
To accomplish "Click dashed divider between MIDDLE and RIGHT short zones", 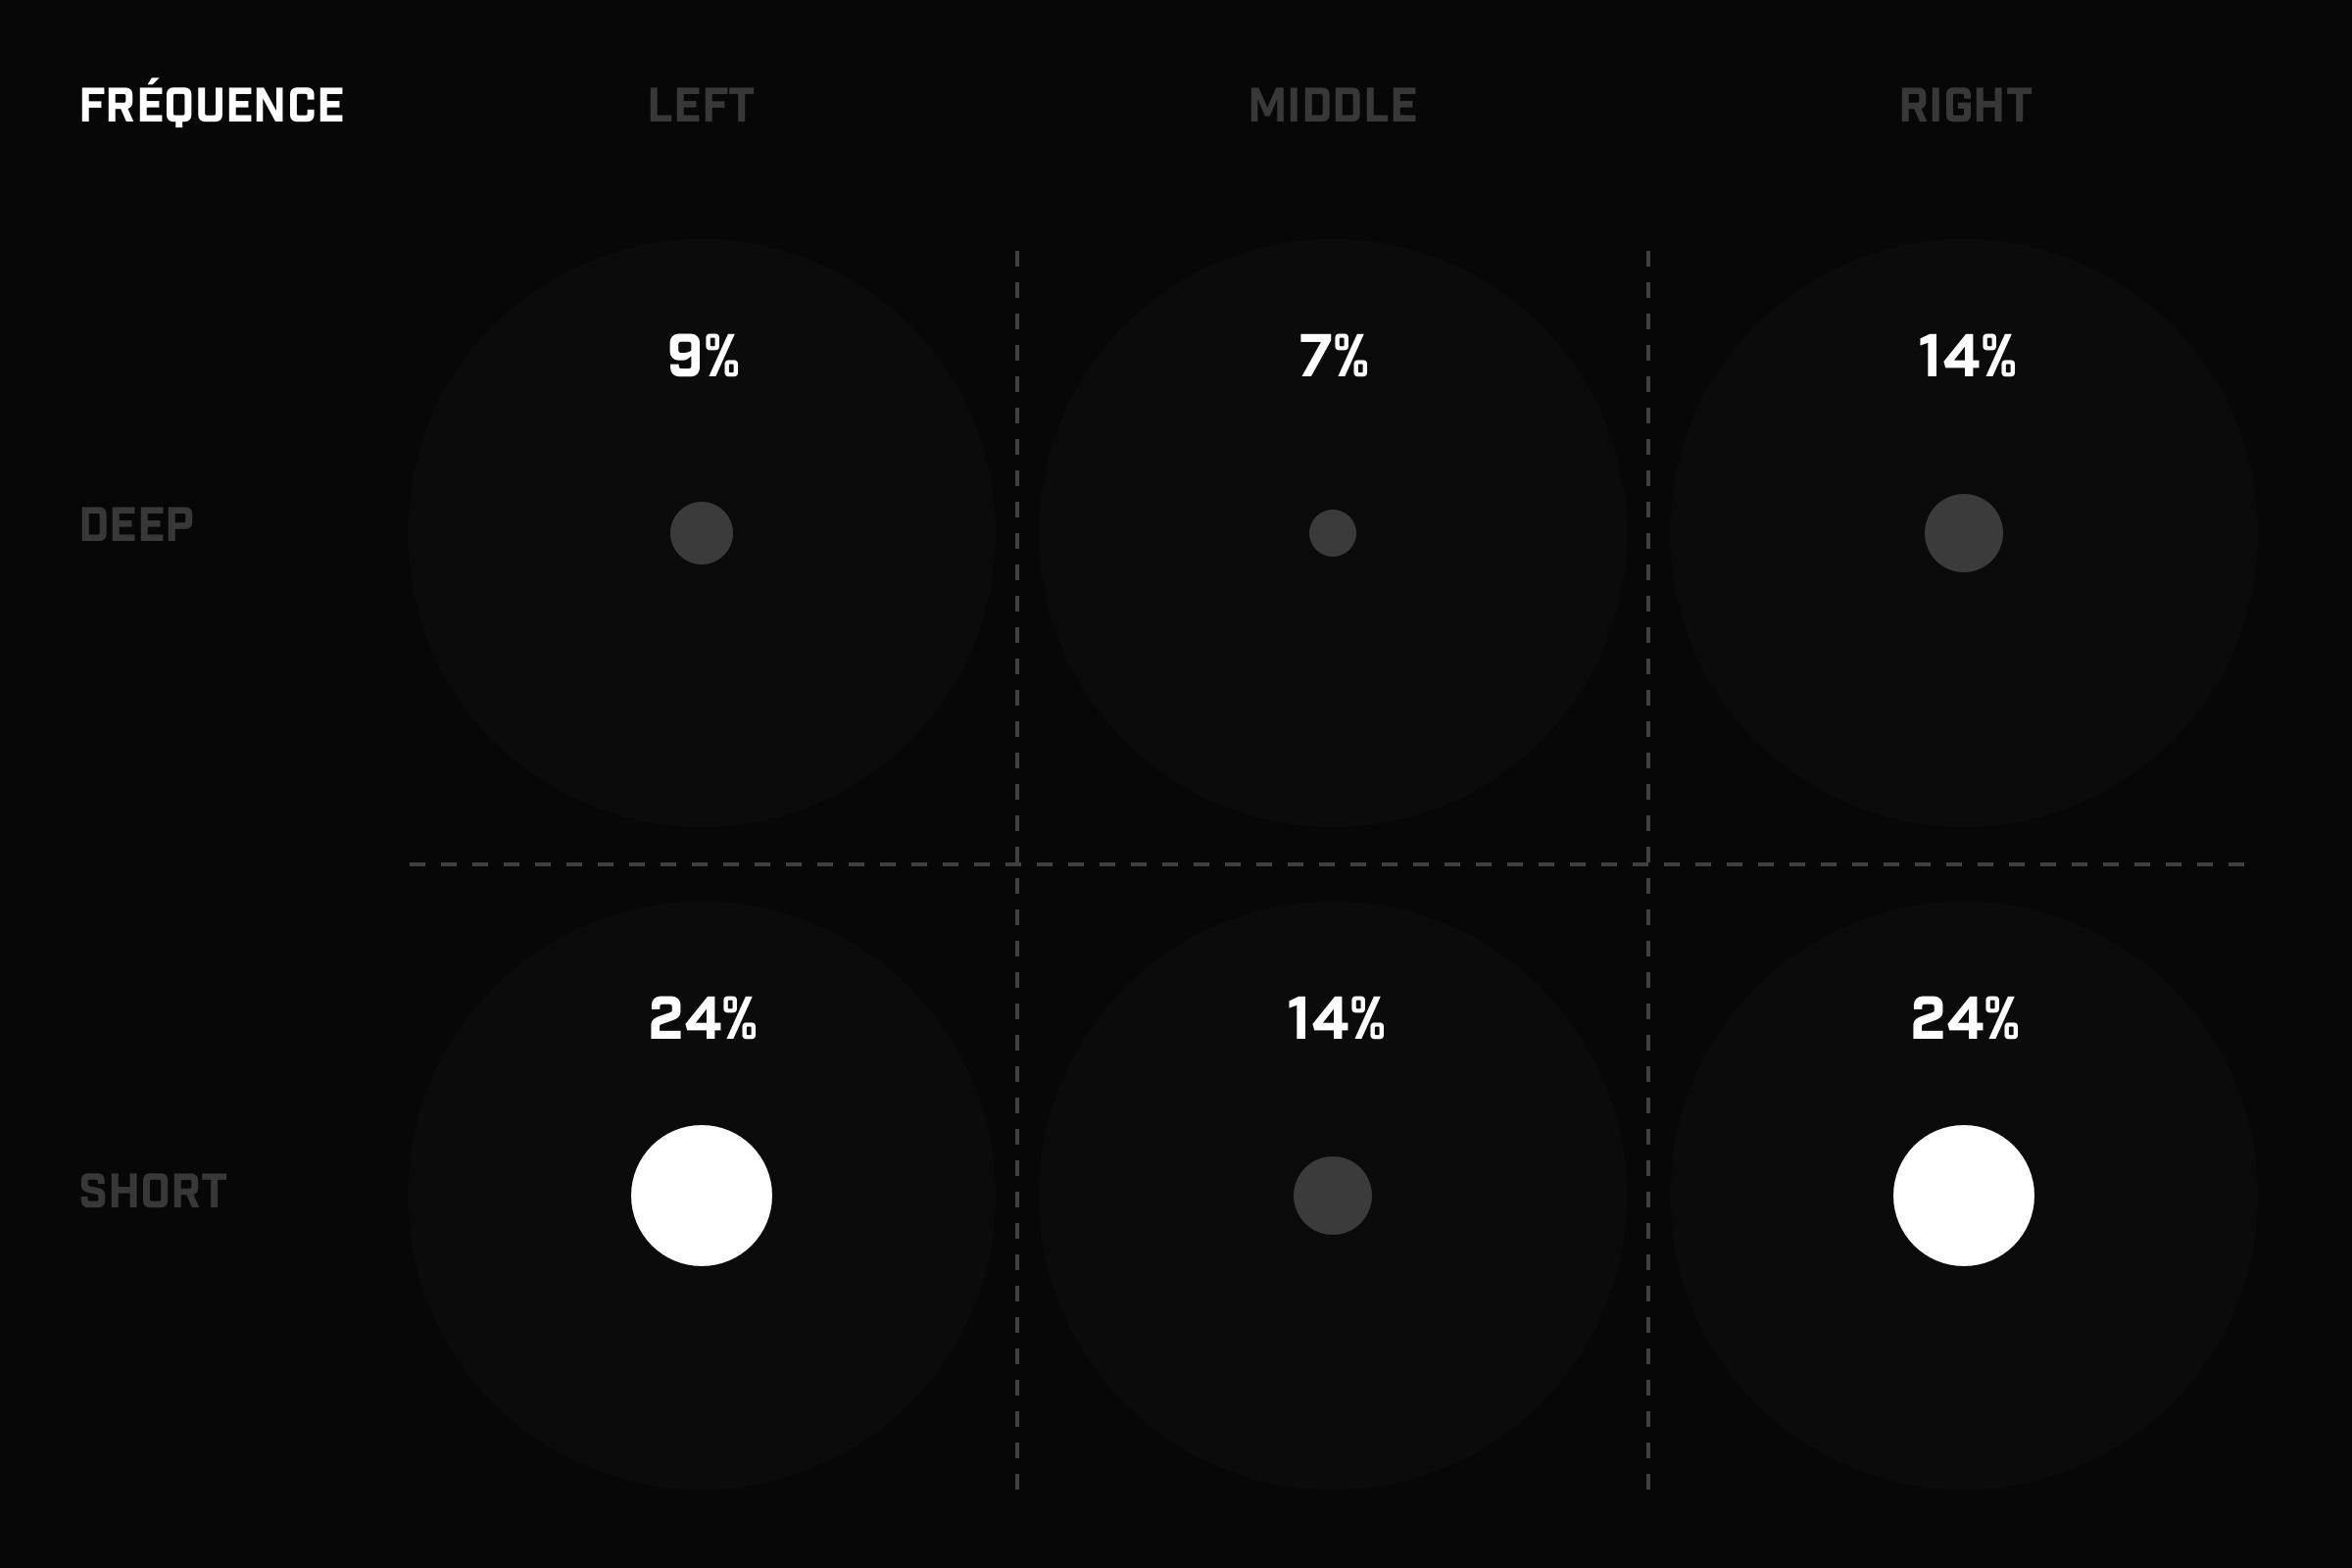I will click(x=1648, y=1178).
